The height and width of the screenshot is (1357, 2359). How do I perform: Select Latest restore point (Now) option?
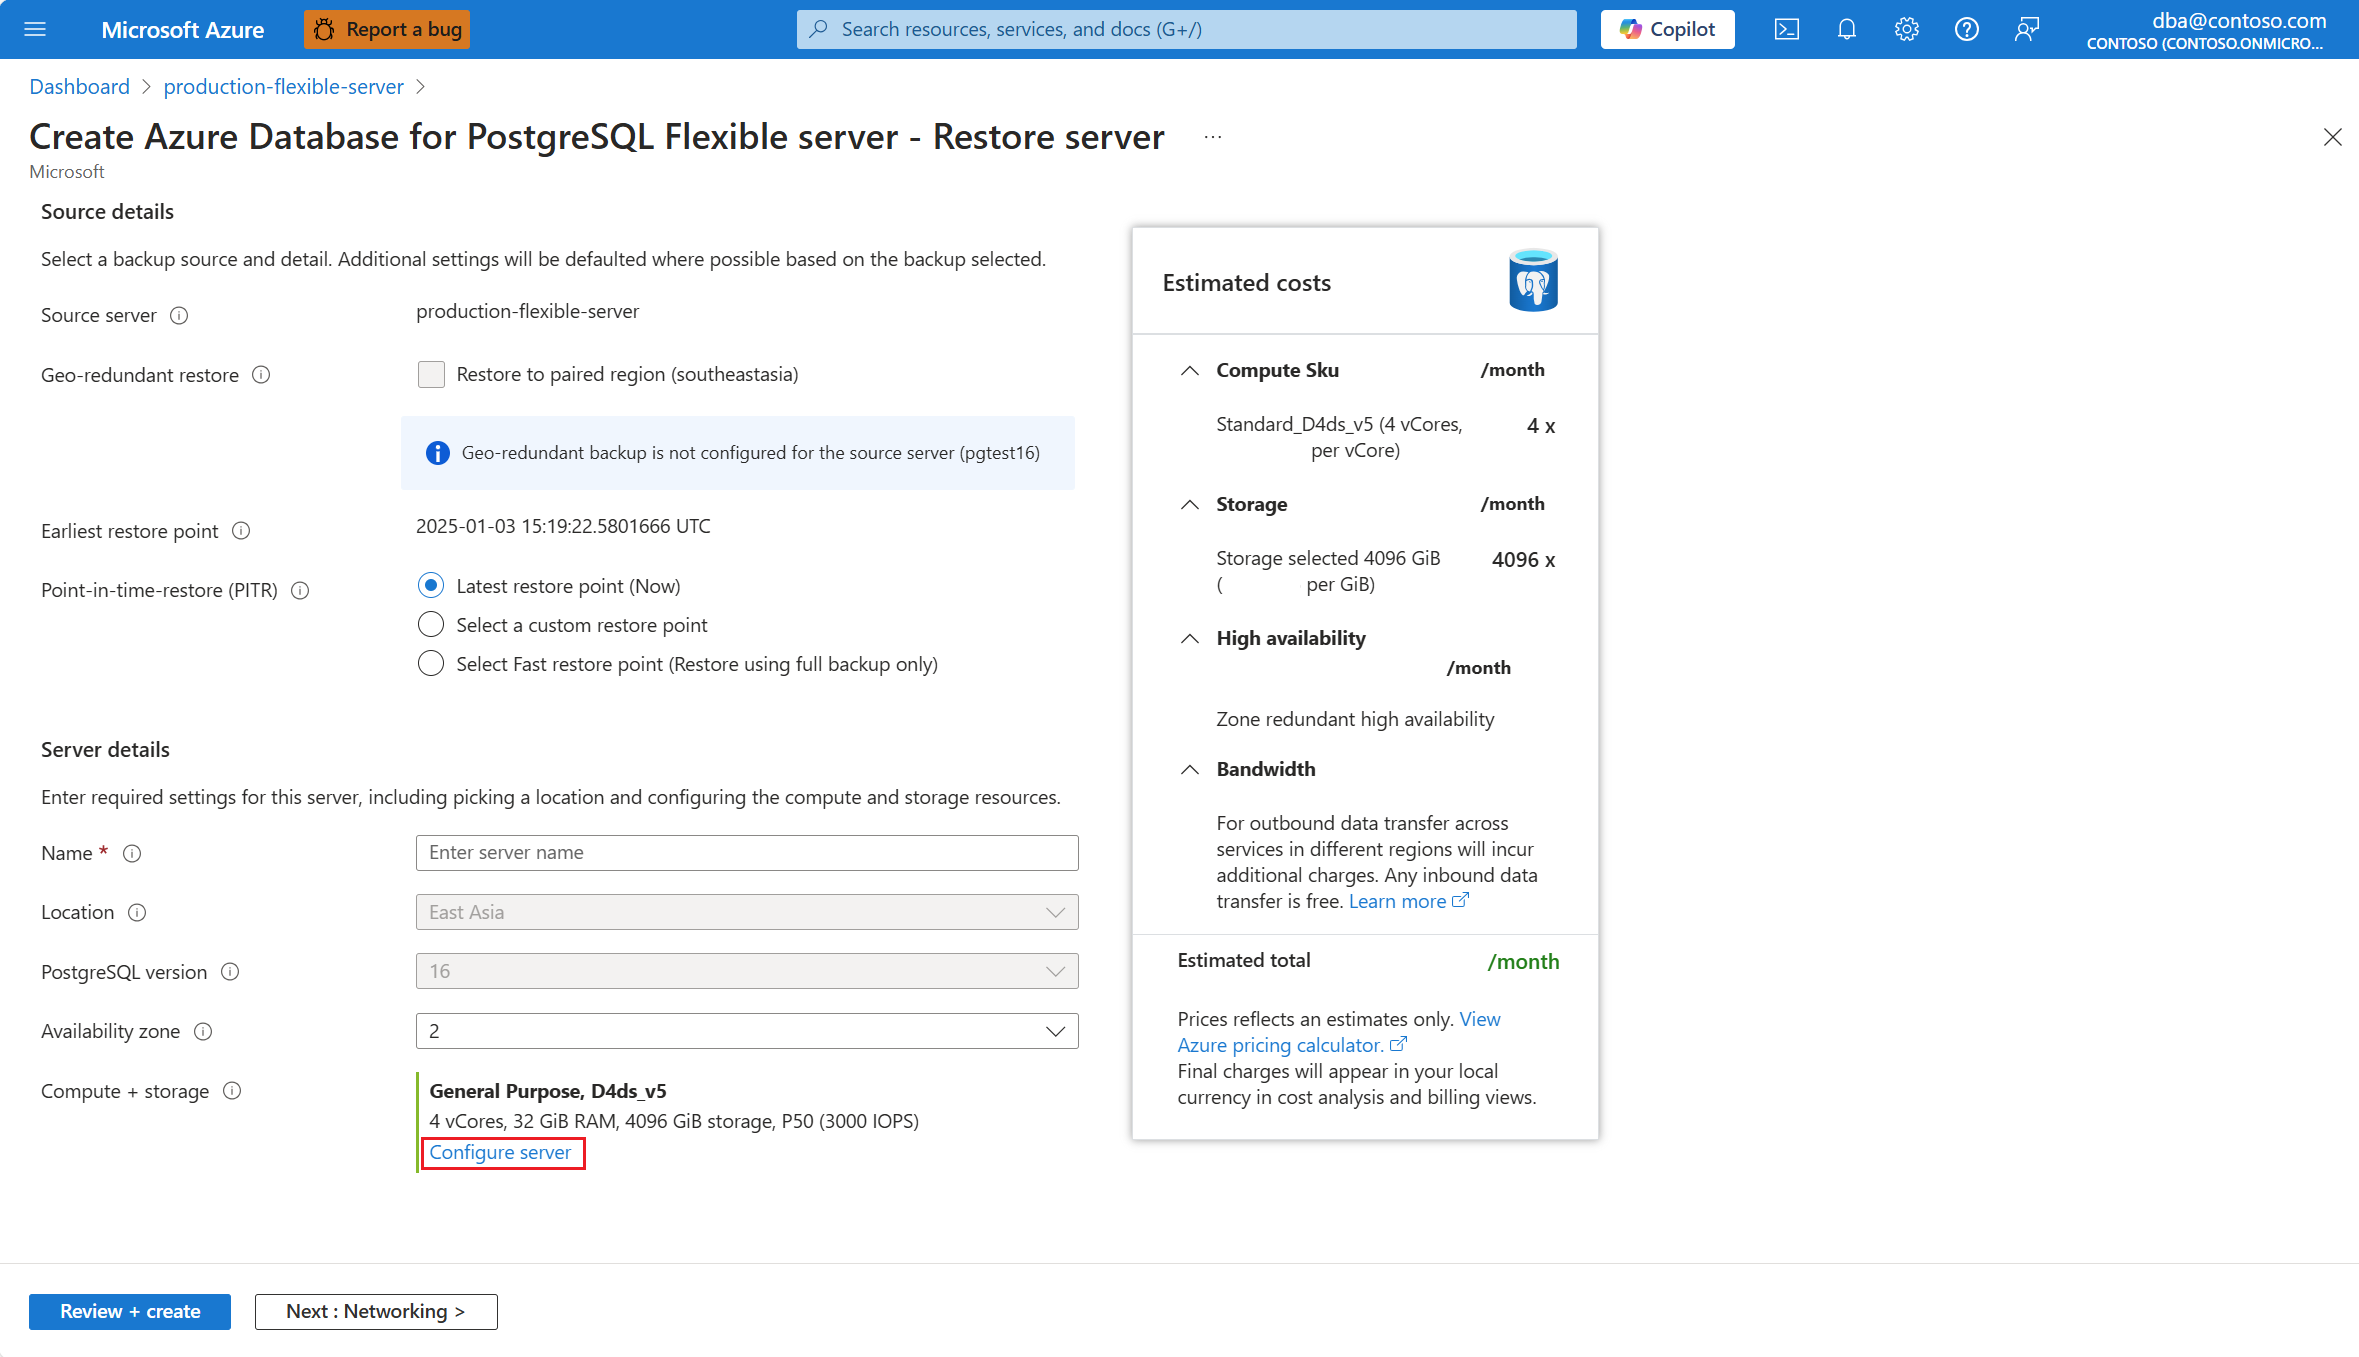point(431,585)
